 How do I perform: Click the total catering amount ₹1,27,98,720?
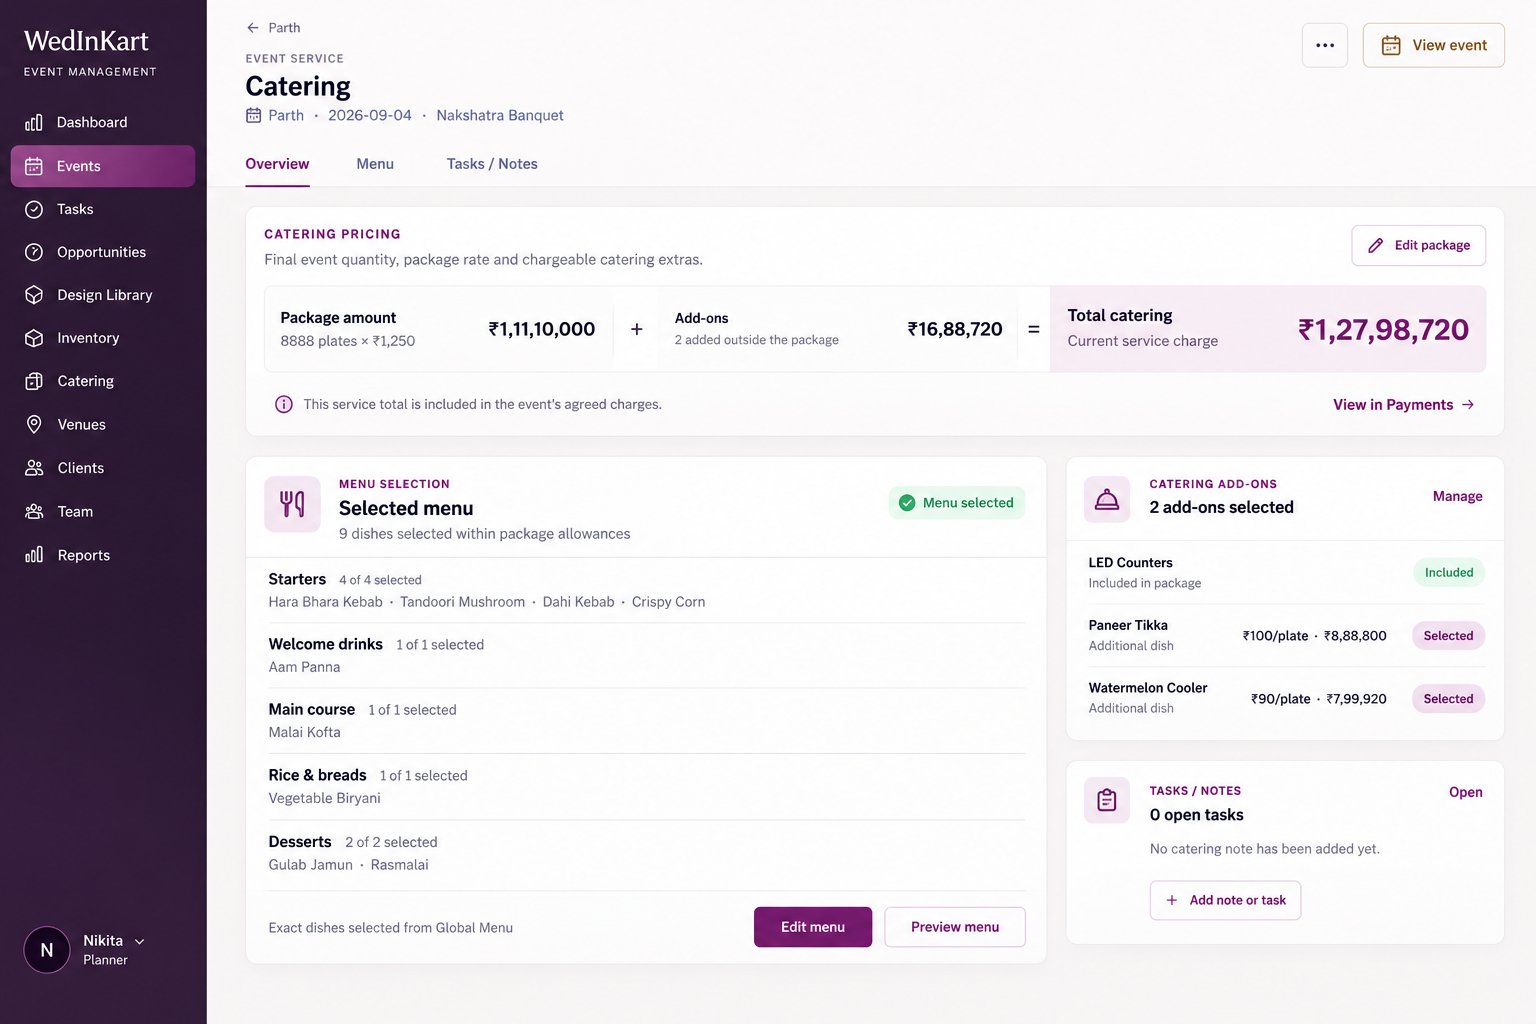click(x=1384, y=330)
